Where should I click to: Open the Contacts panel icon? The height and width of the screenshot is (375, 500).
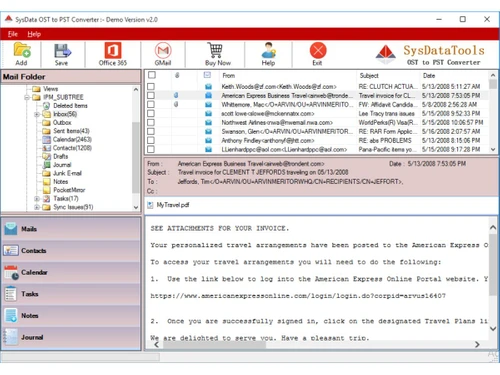pyautogui.click(x=11, y=250)
